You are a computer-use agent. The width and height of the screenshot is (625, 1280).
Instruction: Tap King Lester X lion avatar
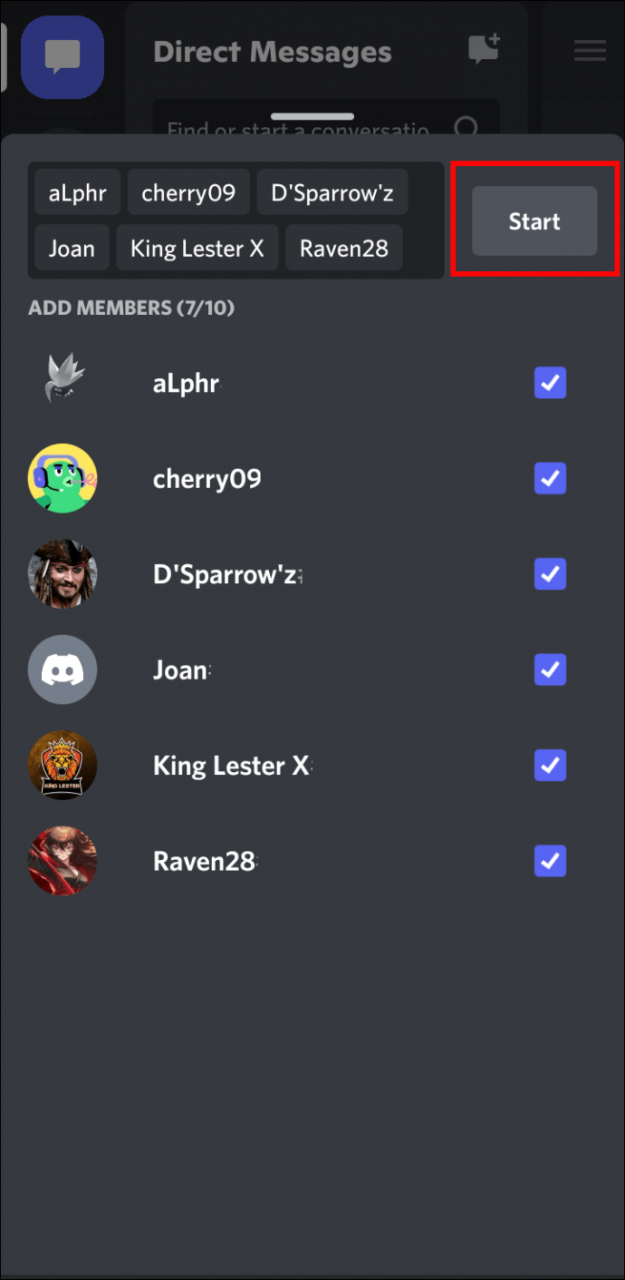click(x=62, y=765)
